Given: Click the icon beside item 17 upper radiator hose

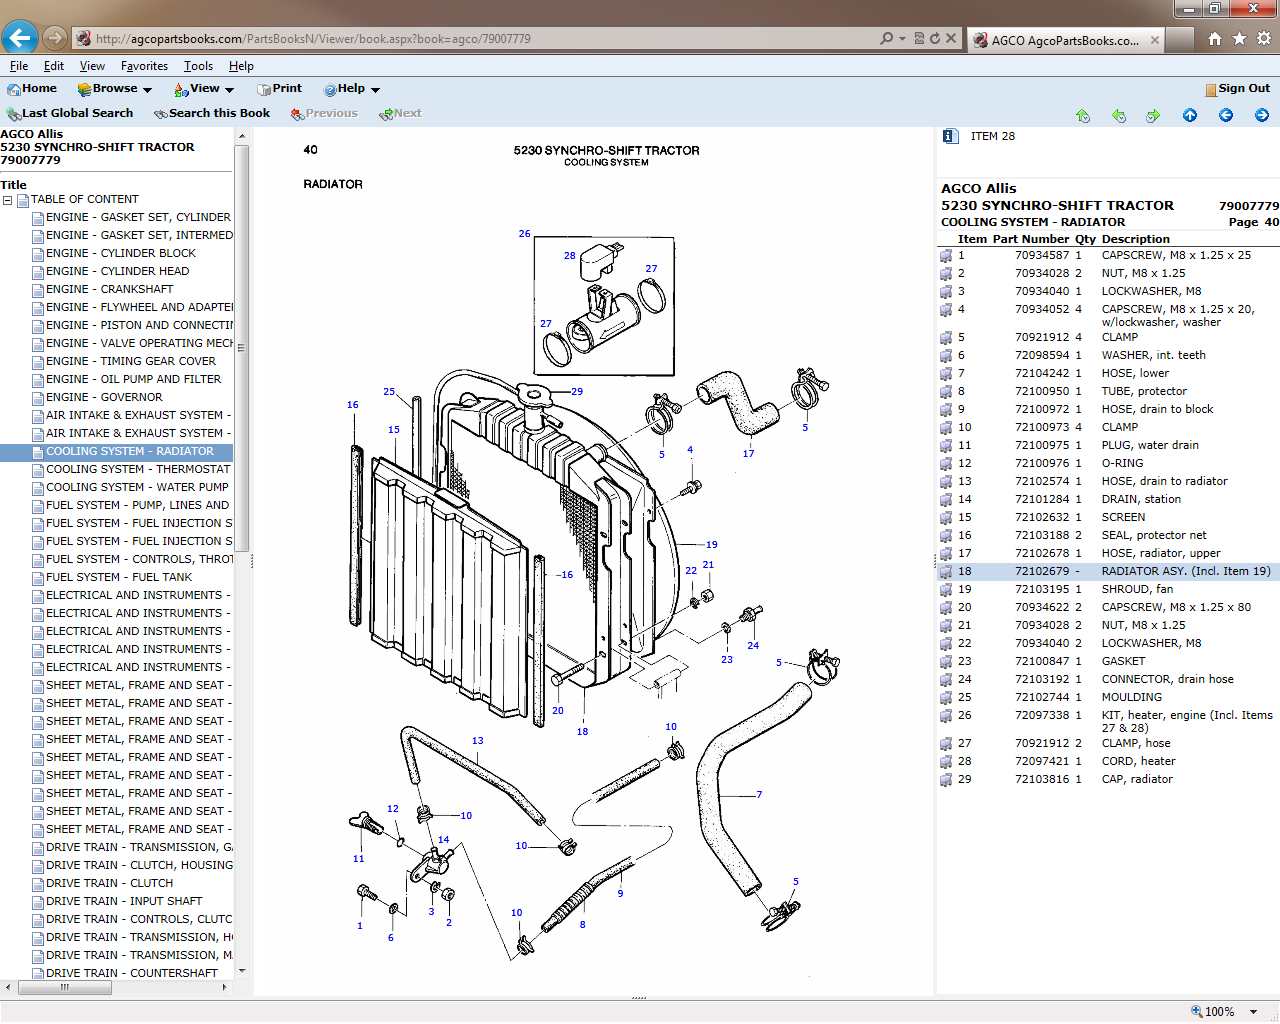Looking at the screenshot, I should (946, 554).
